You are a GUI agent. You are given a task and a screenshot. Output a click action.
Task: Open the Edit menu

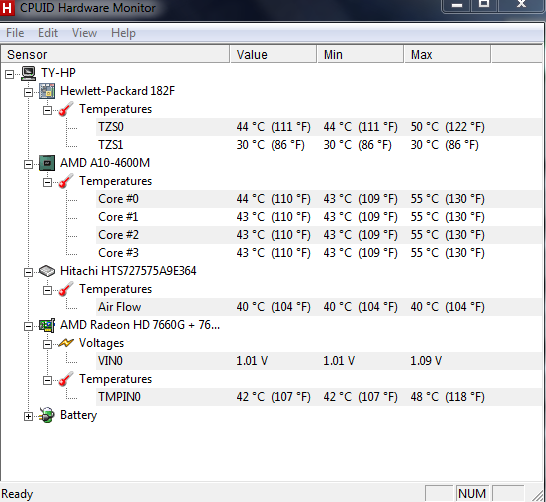pyautogui.click(x=48, y=33)
